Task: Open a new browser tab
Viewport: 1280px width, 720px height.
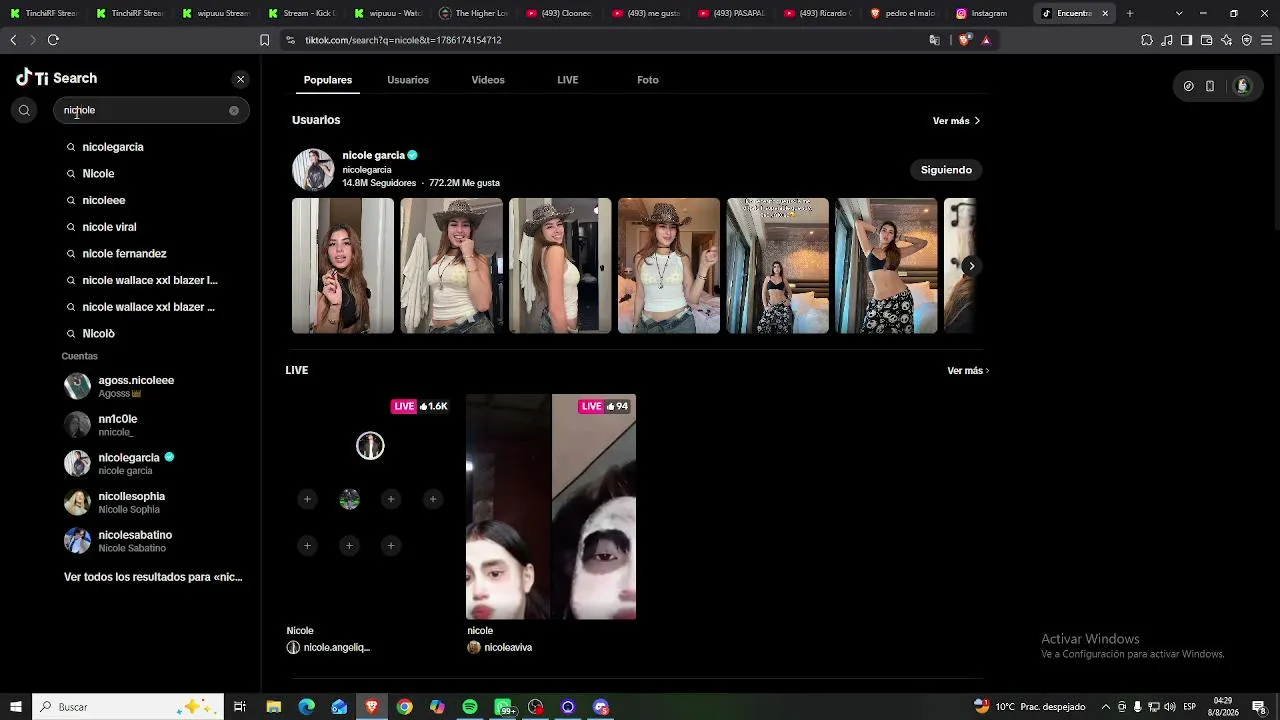Action: point(1130,13)
